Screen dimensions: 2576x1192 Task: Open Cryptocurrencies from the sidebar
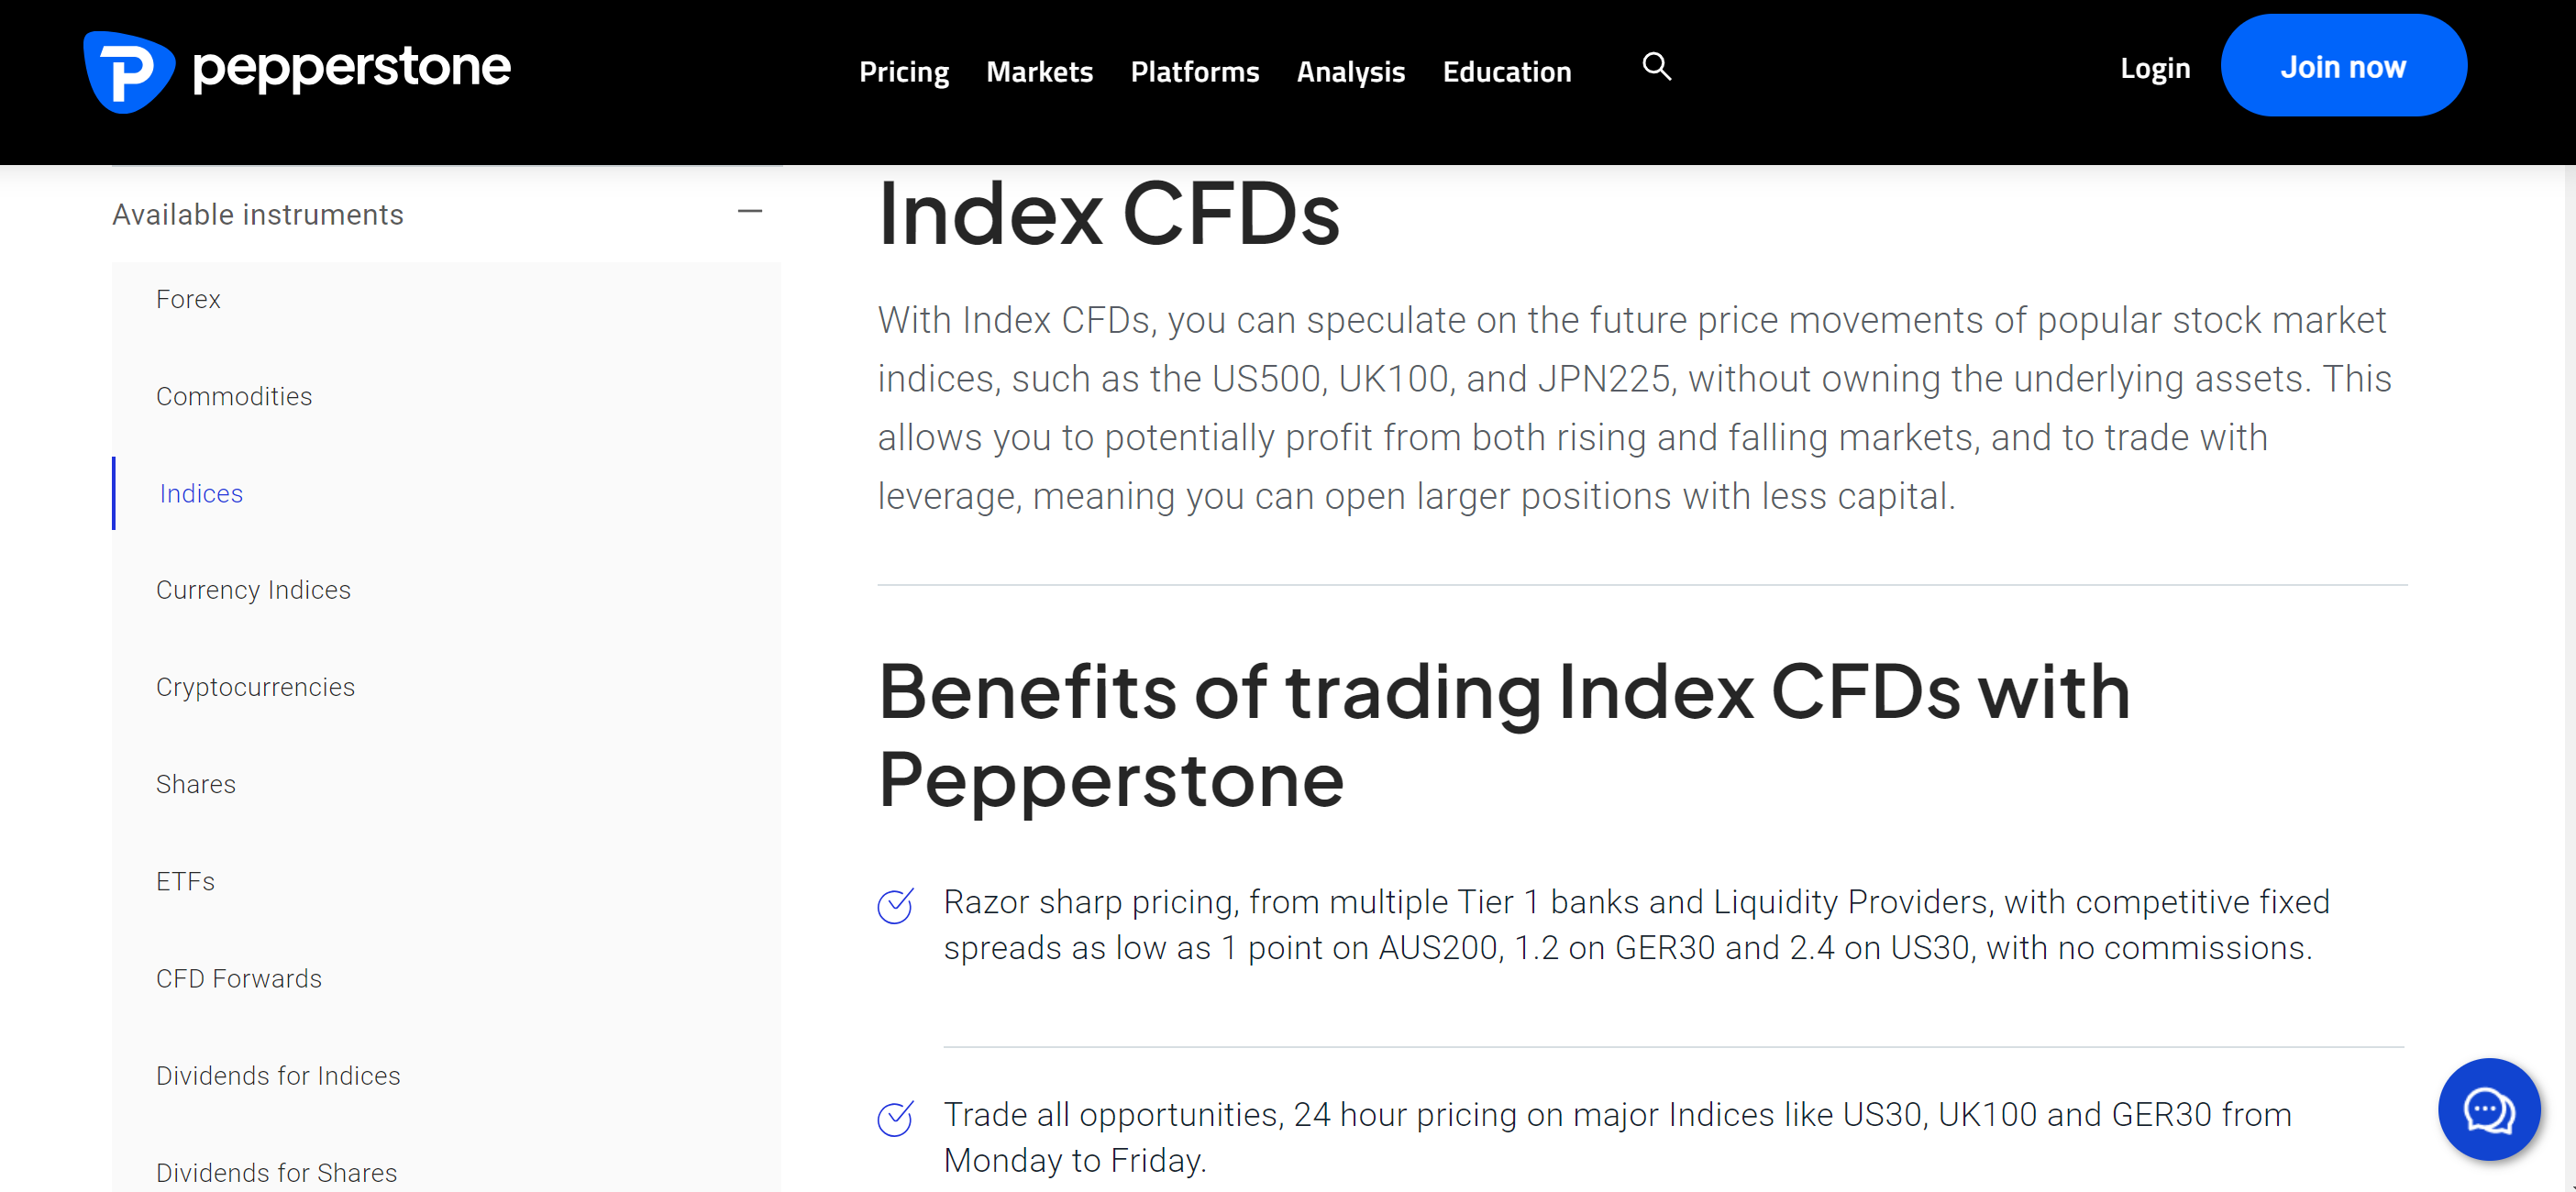tap(255, 687)
